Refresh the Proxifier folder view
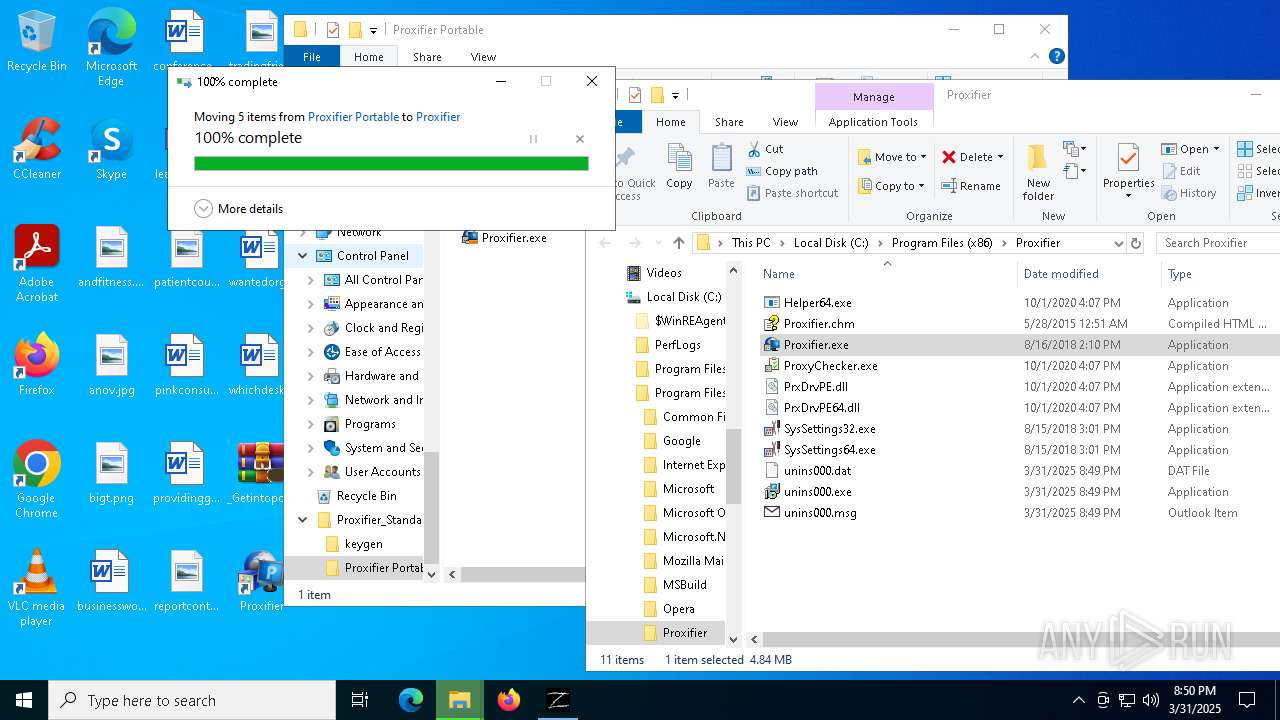1280x720 pixels. click(x=1135, y=243)
